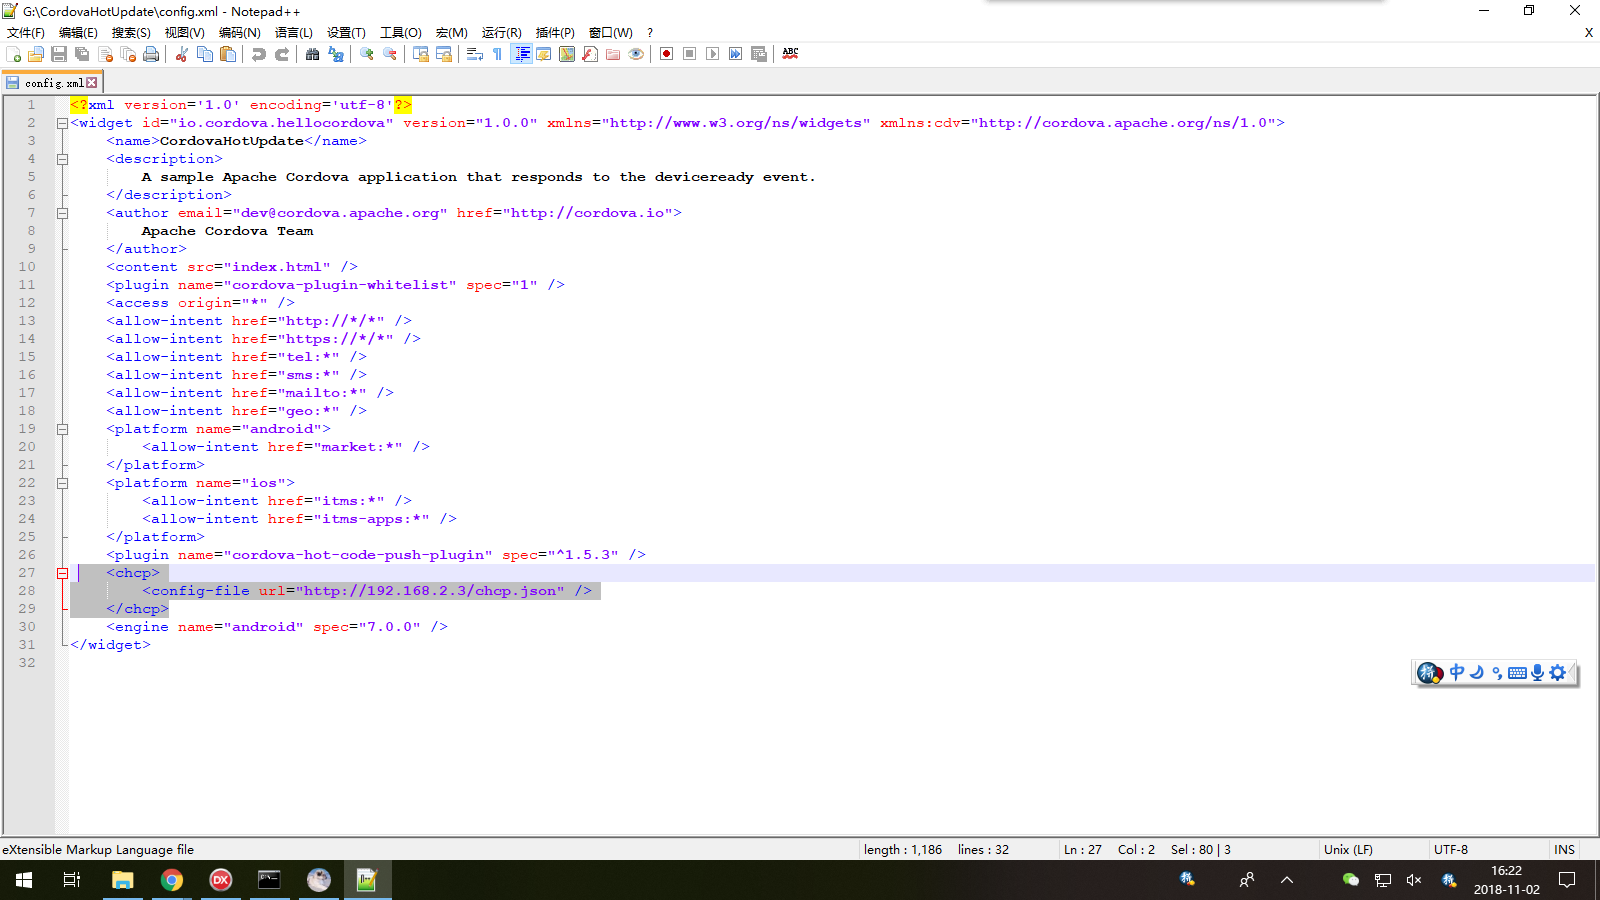Open the 搜索(S) menu
Image resolution: width=1600 pixels, height=900 pixels.
click(131, 33)
